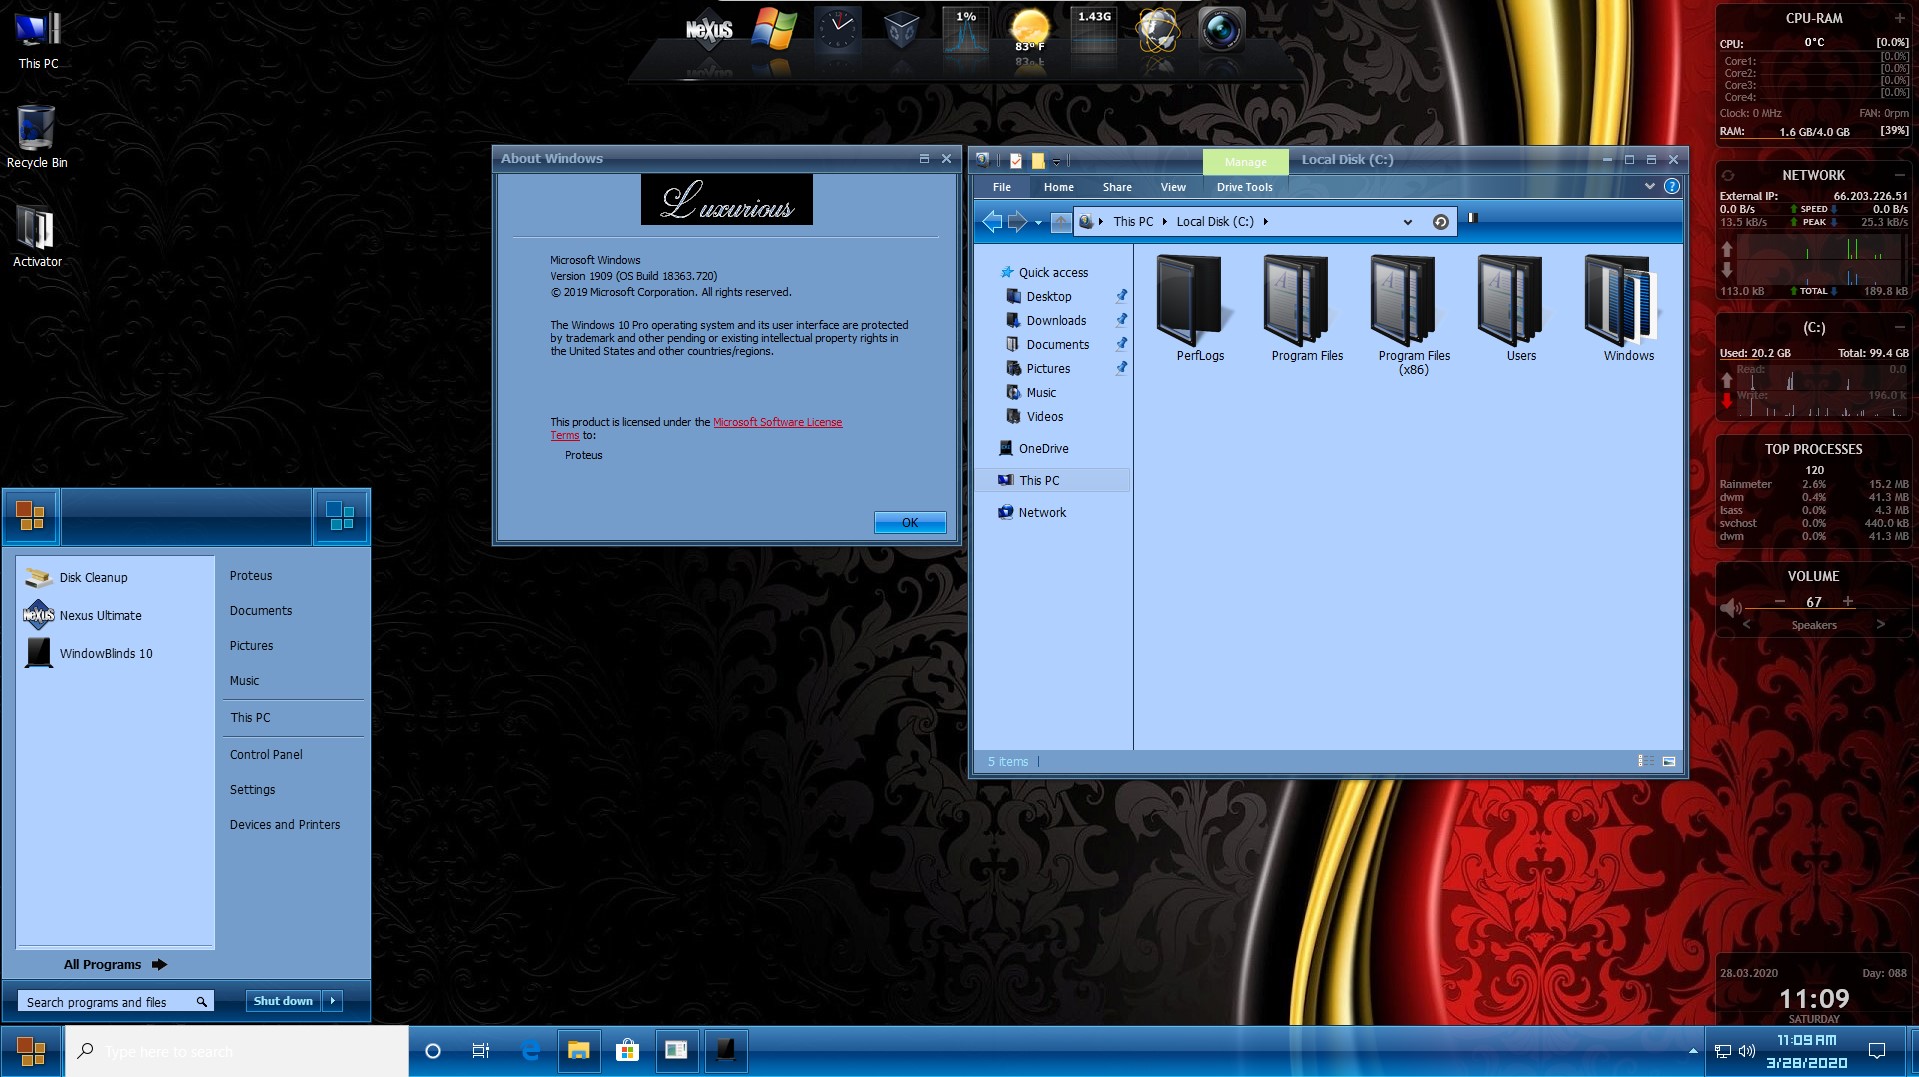
Task: Decrease volume with the minus button
Action: point(1780,601)
